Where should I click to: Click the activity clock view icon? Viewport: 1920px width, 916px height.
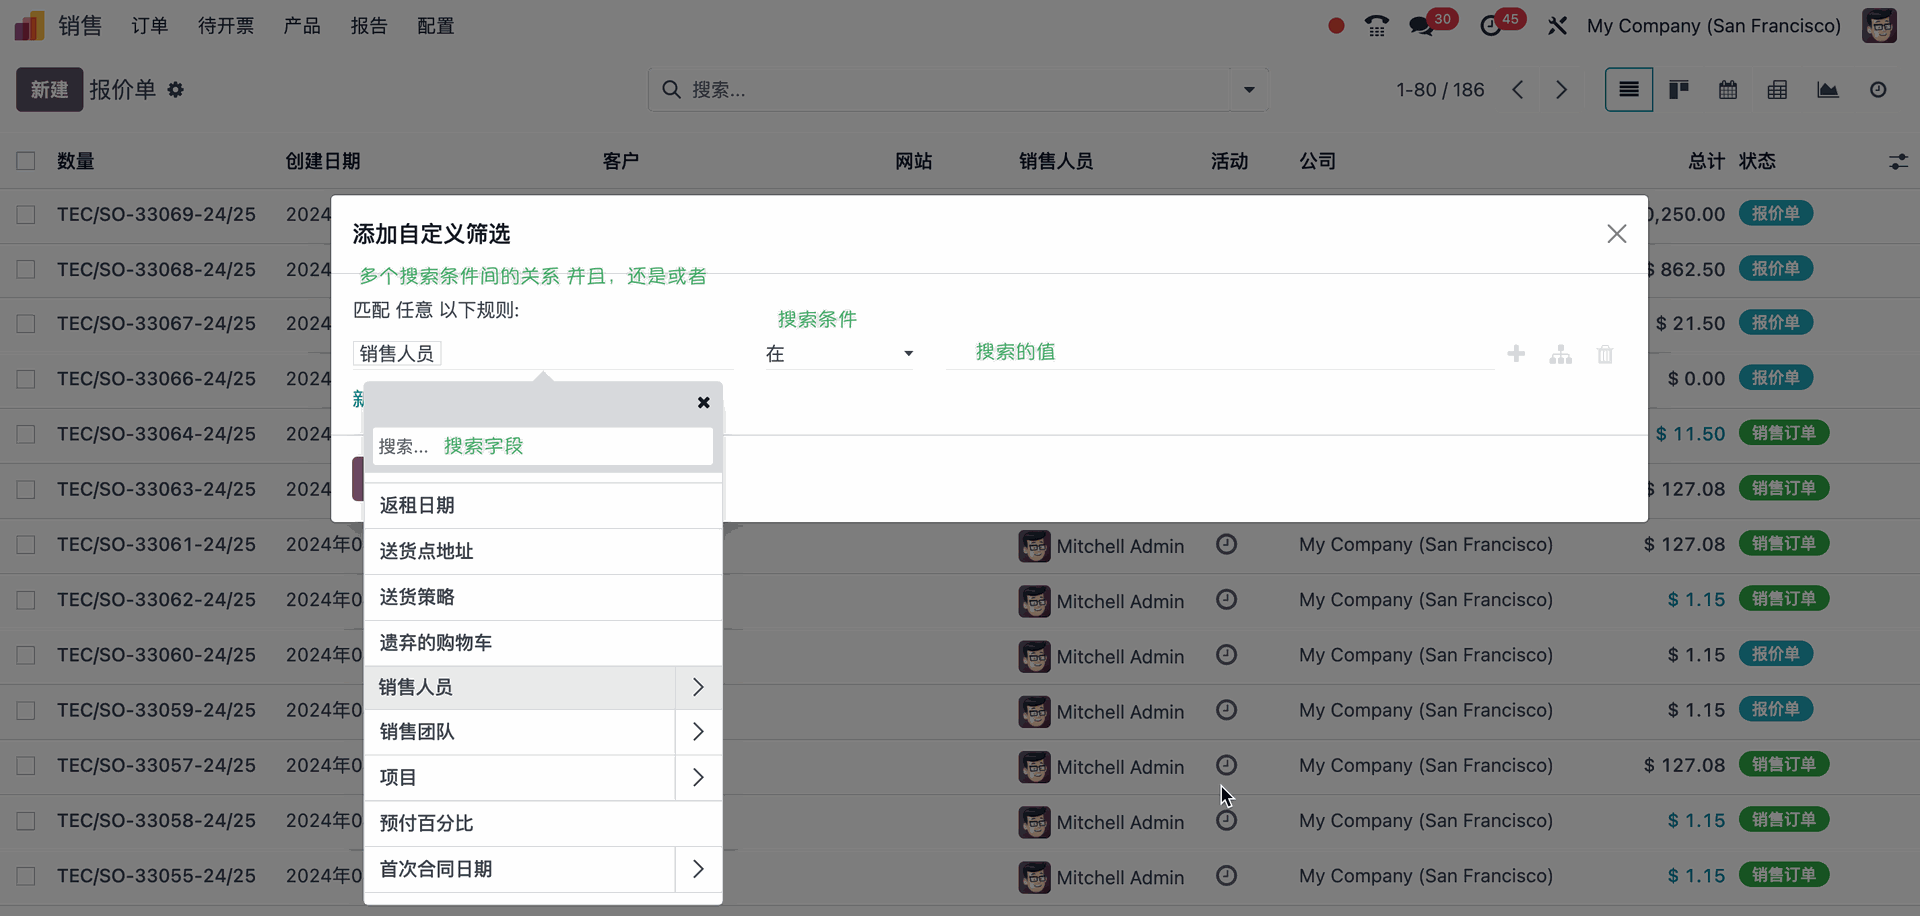click(1878, 90)
